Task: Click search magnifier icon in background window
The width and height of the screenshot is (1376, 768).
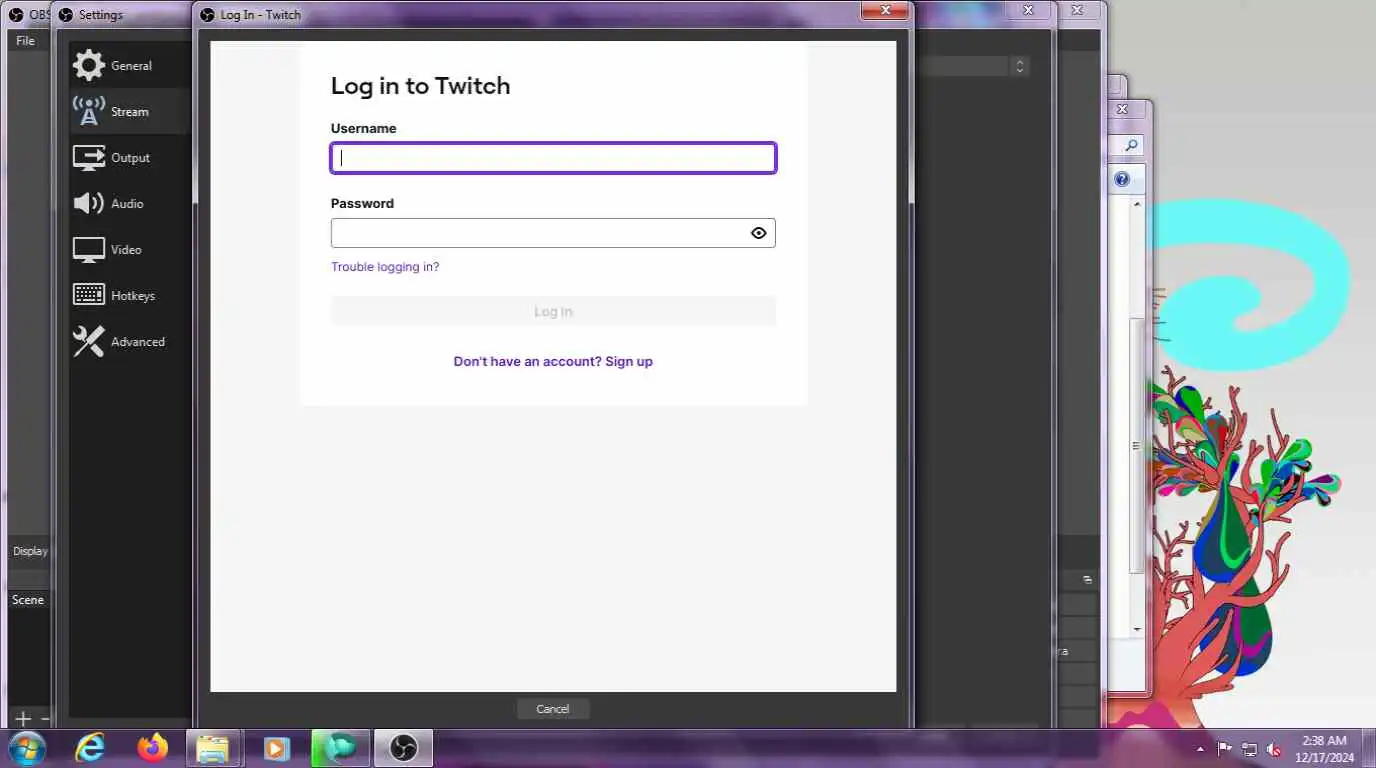Action: click(1131, 146)
